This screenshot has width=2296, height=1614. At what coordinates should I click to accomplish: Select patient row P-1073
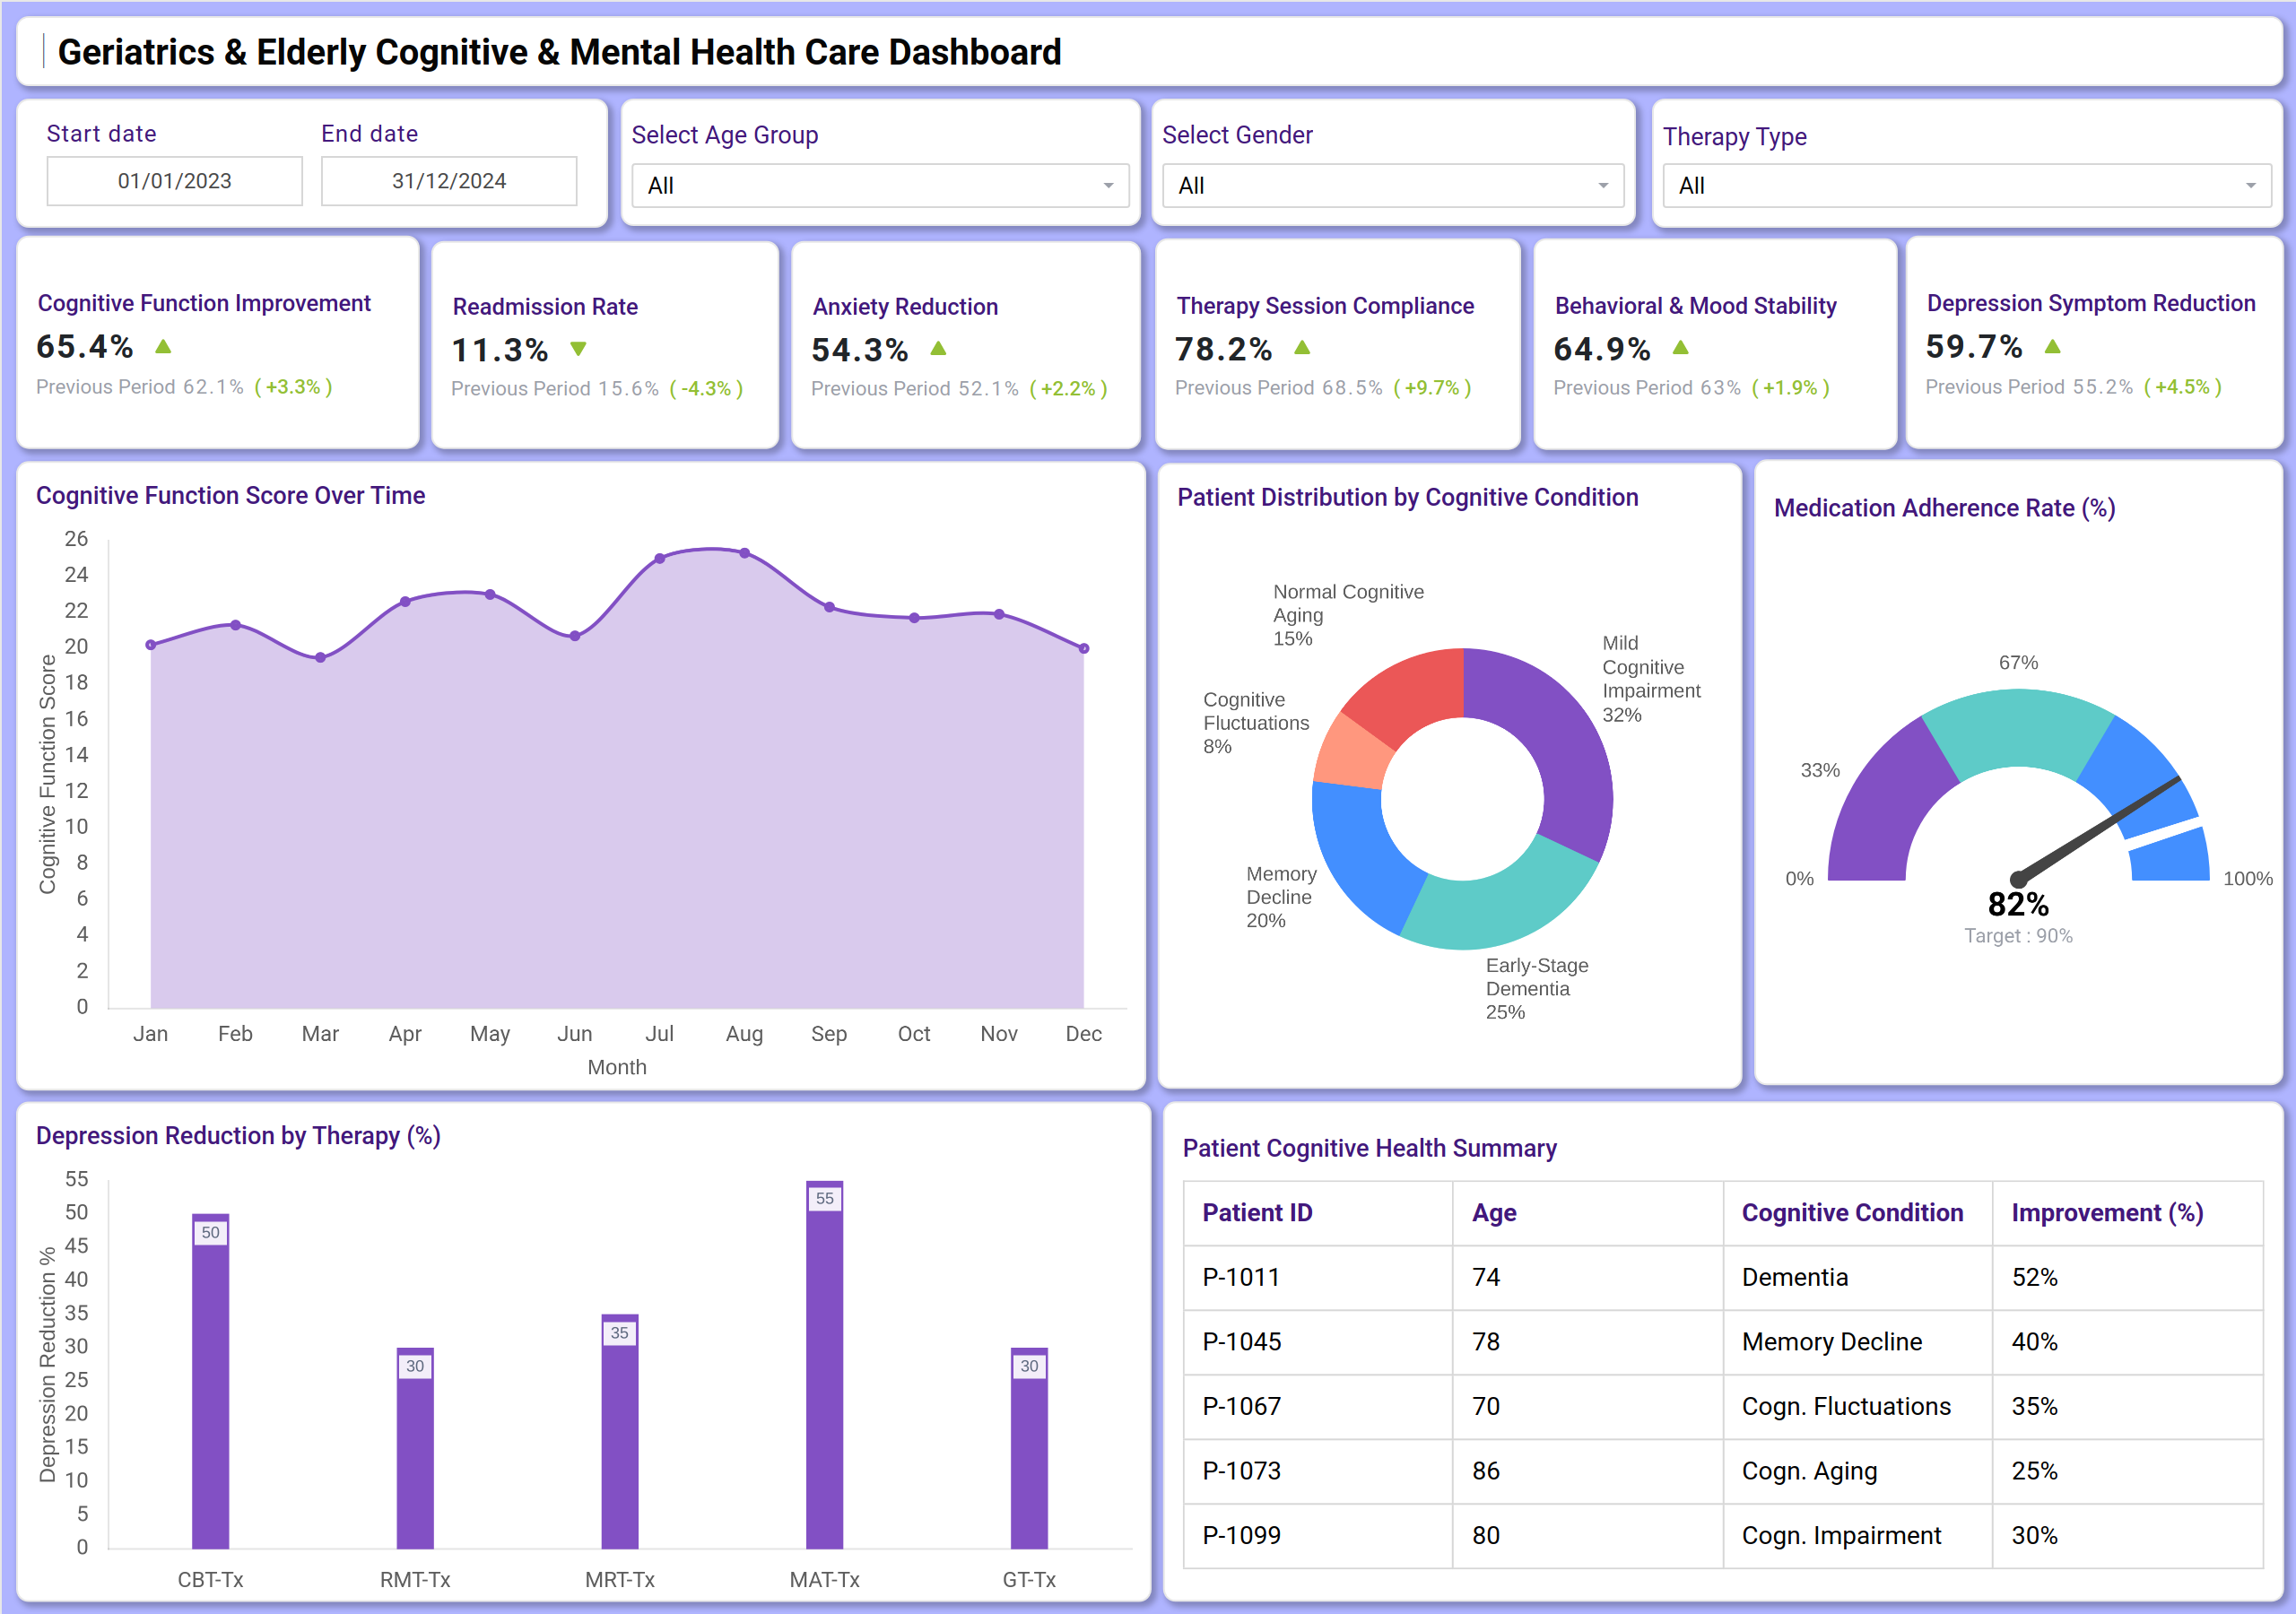coord(1723,1471)
